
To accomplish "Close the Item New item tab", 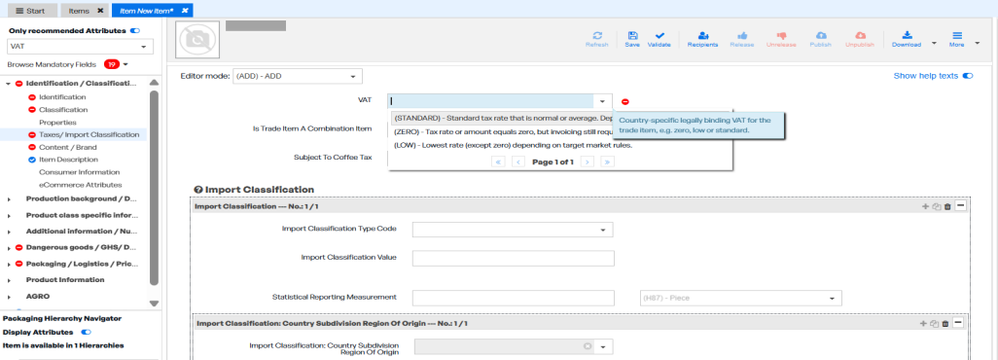I will coord(185,11).
